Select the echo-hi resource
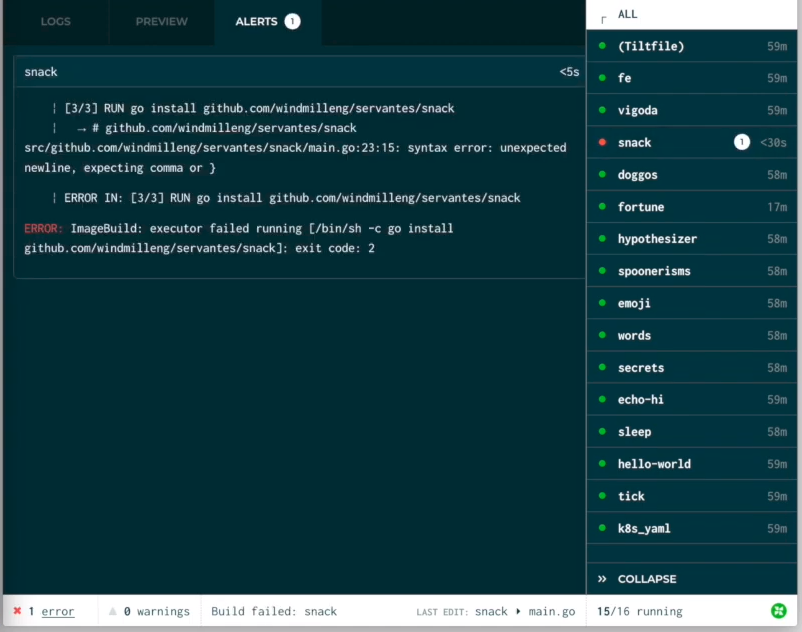Screen dimensions: 802x632 tap(692, 399)
